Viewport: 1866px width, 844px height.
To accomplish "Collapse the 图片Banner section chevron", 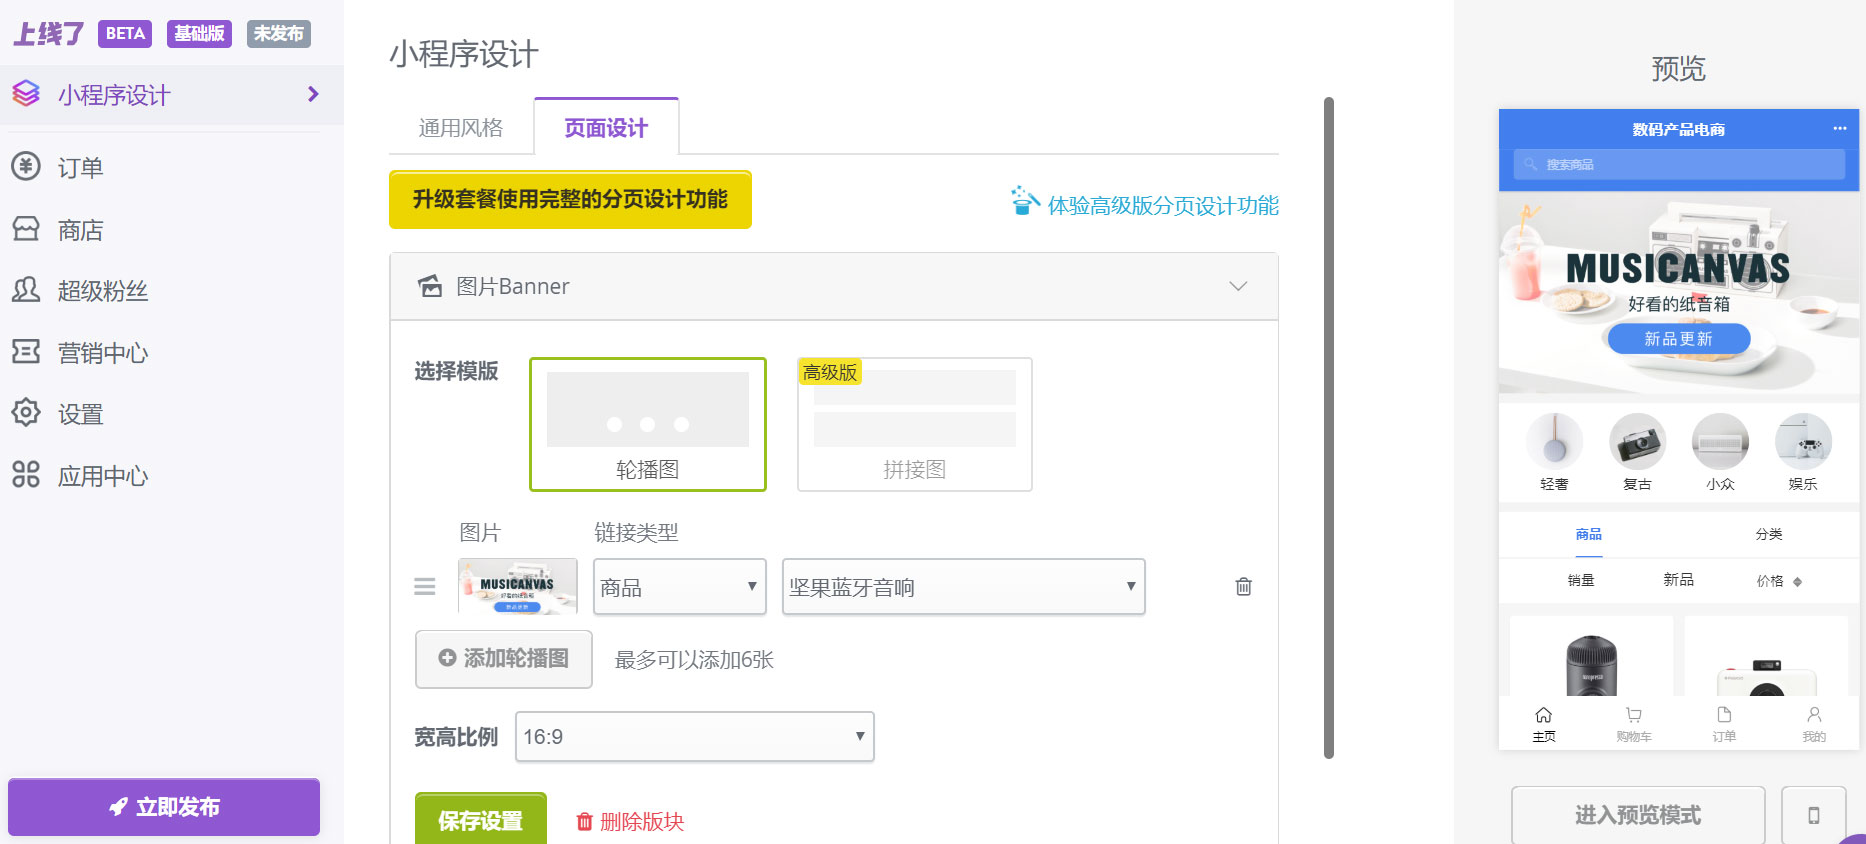I will (1238, 286).
